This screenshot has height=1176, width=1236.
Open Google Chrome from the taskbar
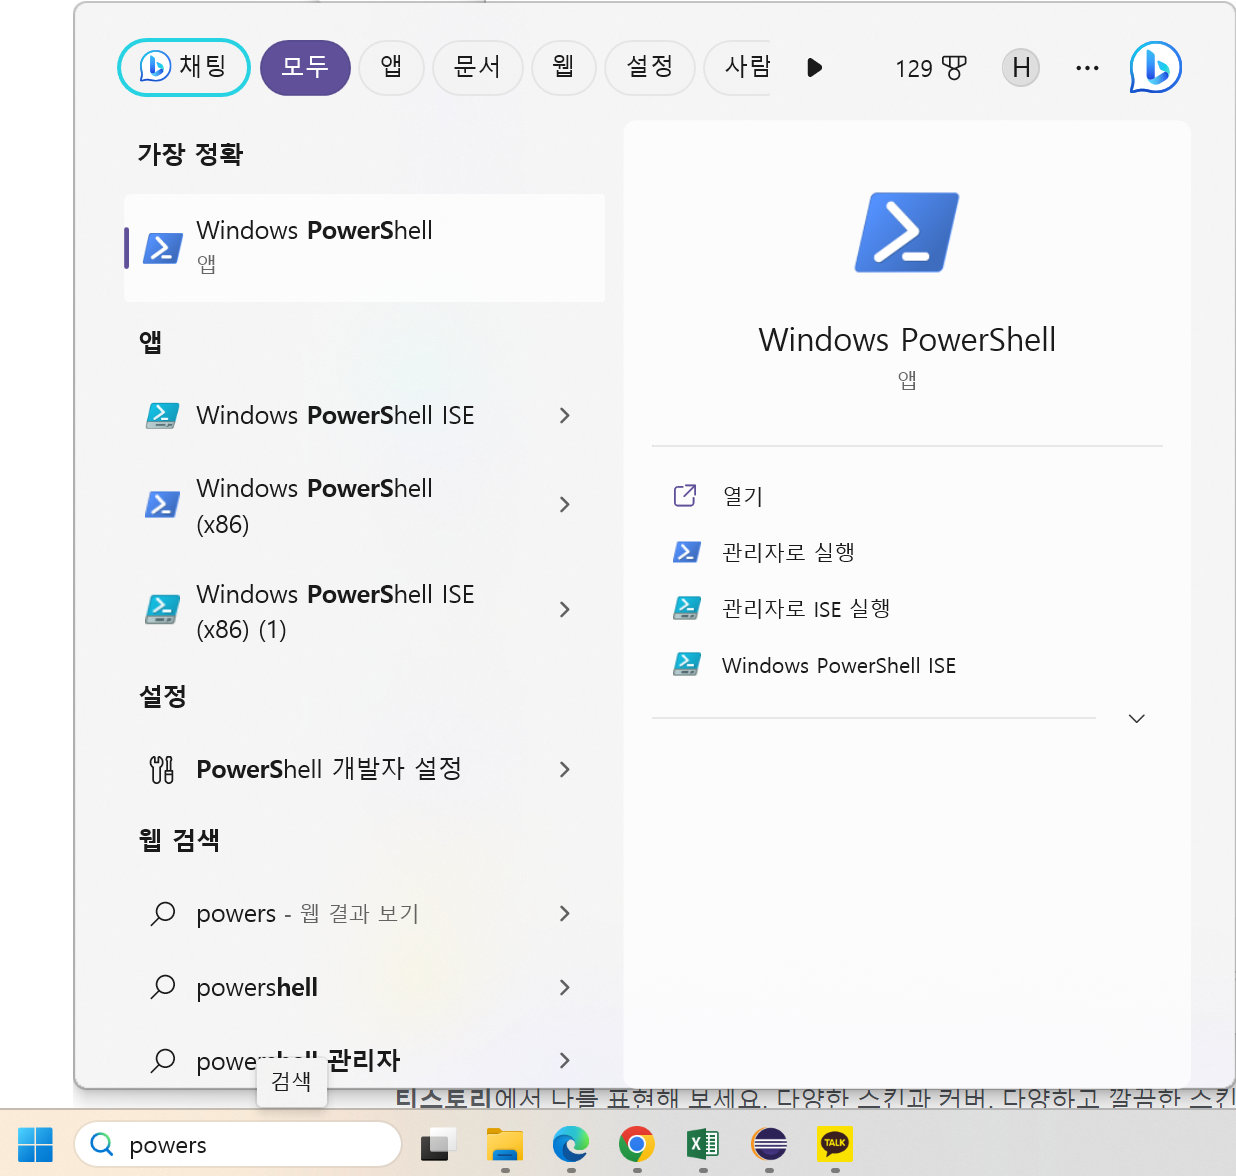tap(637, 1144)
